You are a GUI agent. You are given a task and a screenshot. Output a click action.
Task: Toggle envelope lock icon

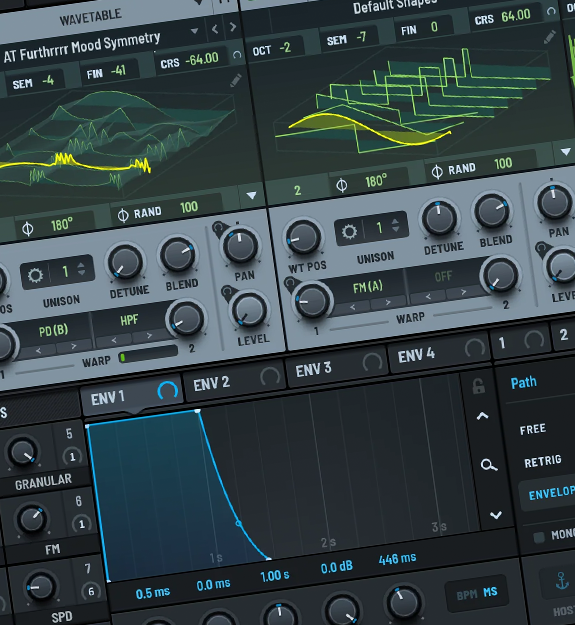tap(478, 386)
